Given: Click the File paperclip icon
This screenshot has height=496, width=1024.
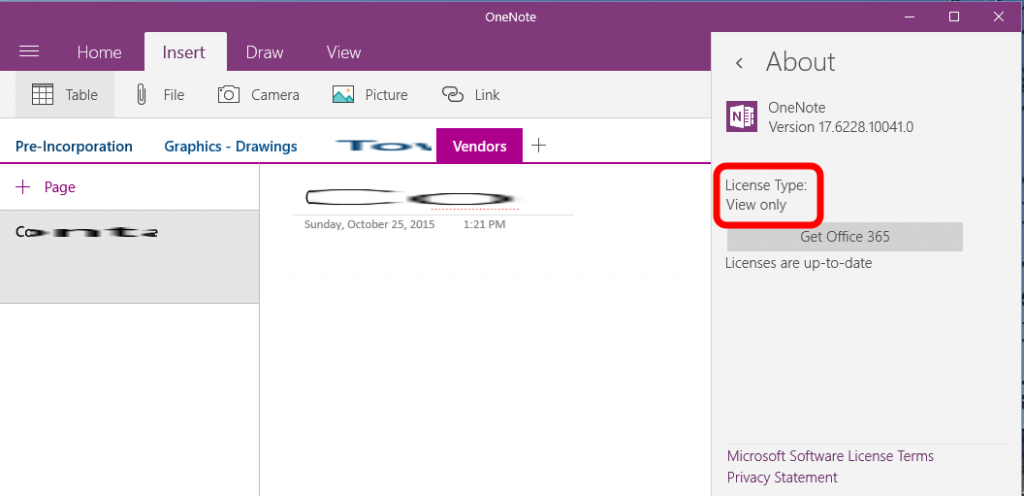Looking at the screenshot, I should coord(142,95).
